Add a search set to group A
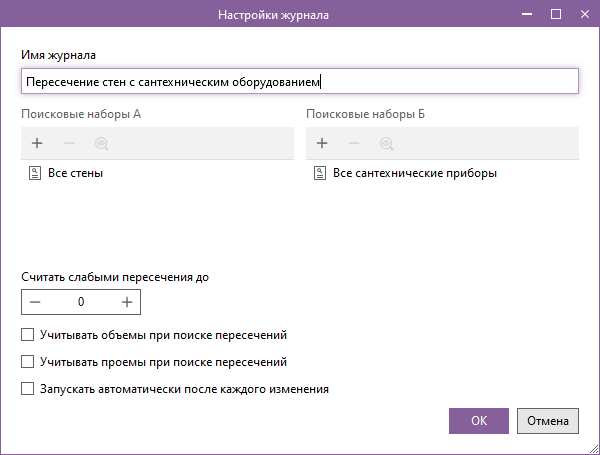The image size is (600, 455). (37, 143)
